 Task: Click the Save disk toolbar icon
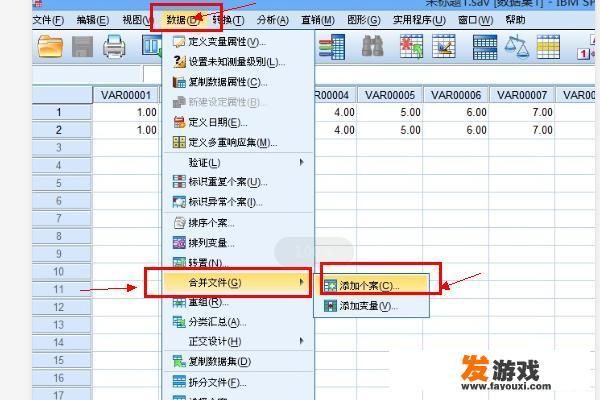[x=82, y=47]
